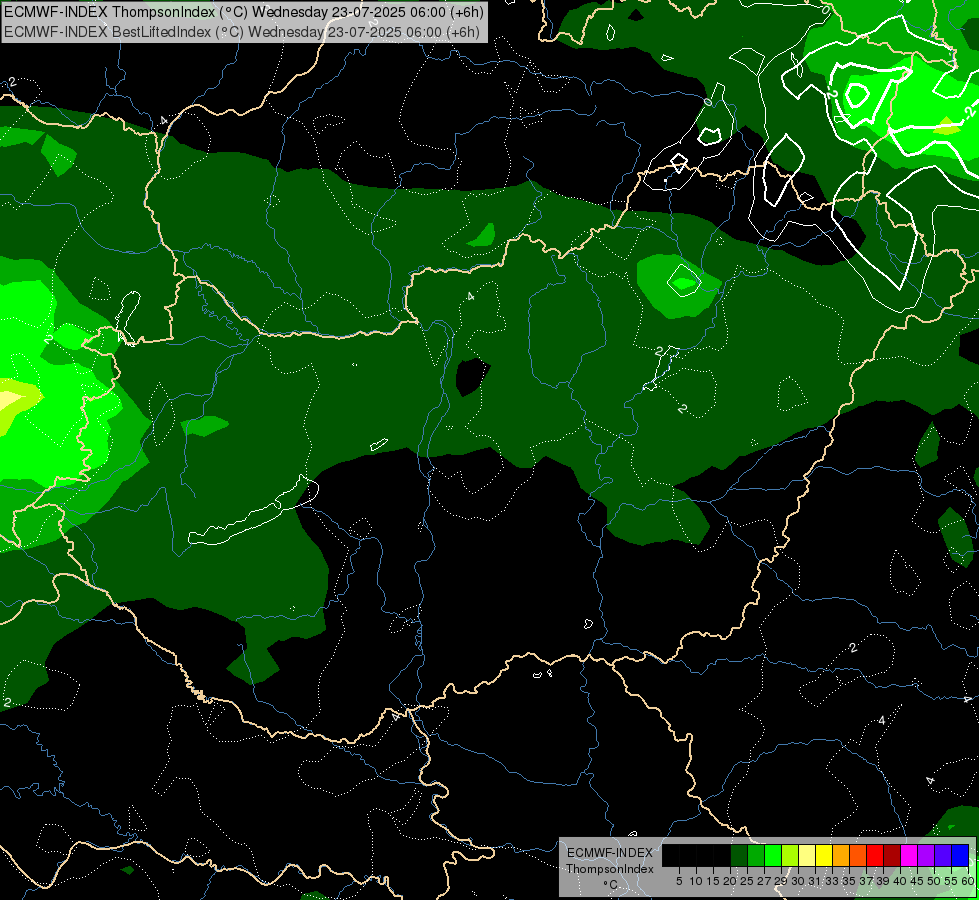Click the yellow-green 29-30 legend swatch
The height and width of the screenshot is (900, 979).
[790, 855]
